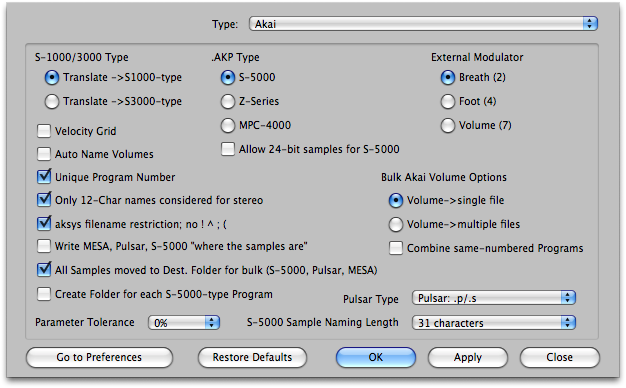Screen dimensions: 626x388
Task: Click the Bulk Akai Volume Options heading
Action: pyautogui.click(x=444, y=177)
